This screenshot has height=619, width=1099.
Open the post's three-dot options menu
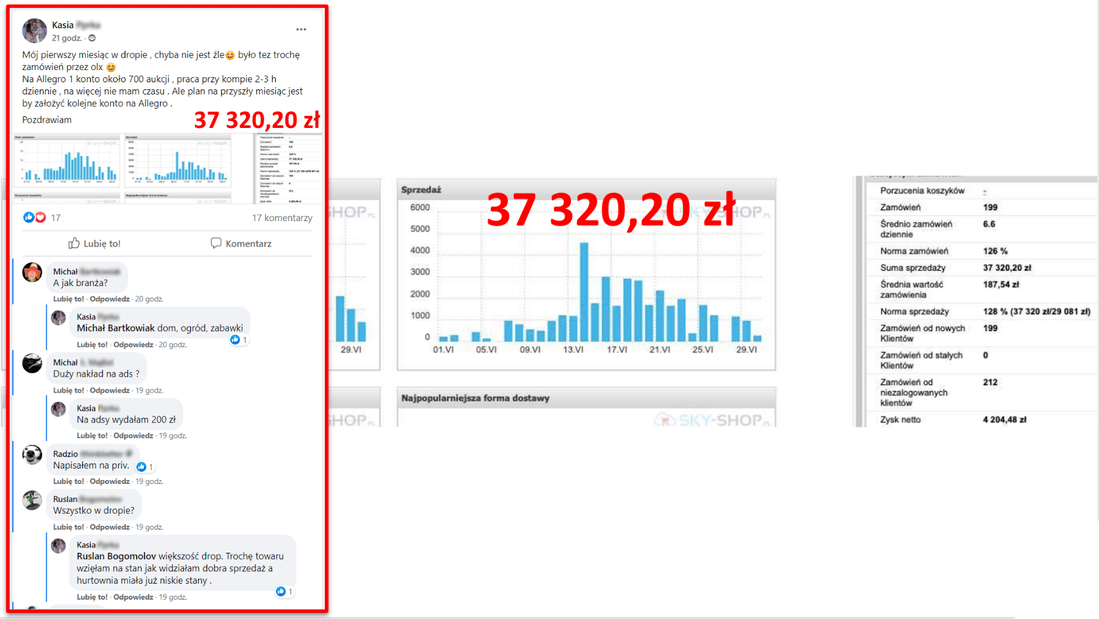point(301,29)
